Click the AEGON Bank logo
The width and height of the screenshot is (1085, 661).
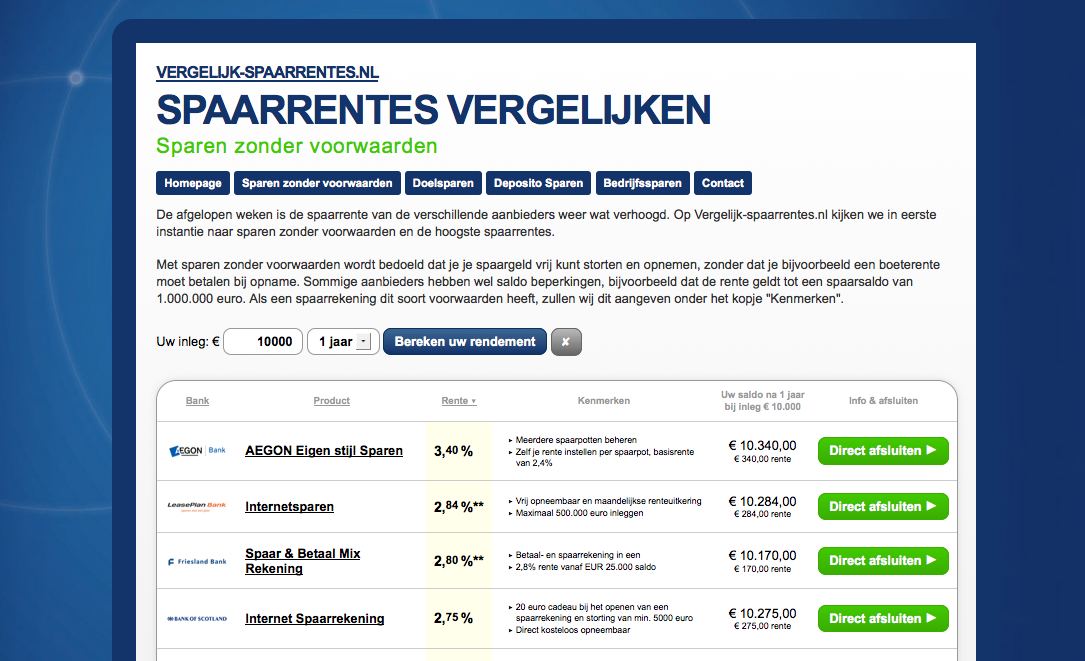(197, 451)
